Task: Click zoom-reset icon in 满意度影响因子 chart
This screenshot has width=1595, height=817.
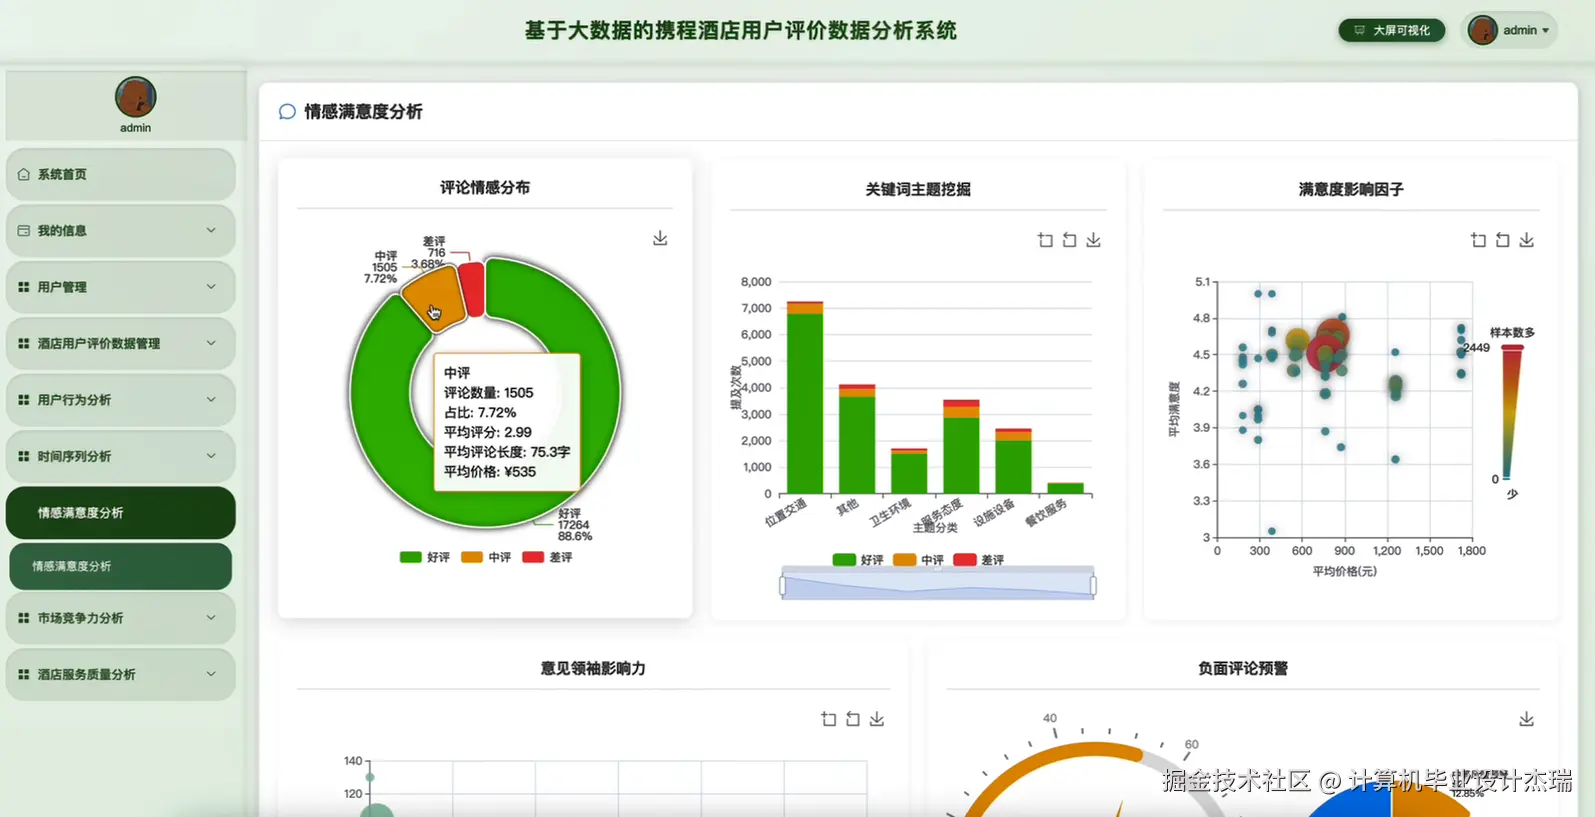Action: click(x=1502, y=240)
